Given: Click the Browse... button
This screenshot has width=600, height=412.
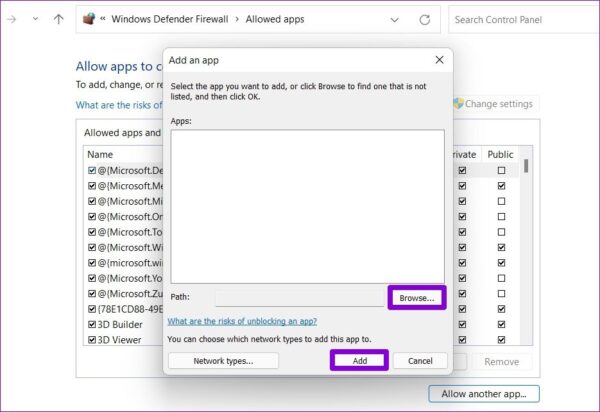Looking at the screenshot, I should 417,298.
